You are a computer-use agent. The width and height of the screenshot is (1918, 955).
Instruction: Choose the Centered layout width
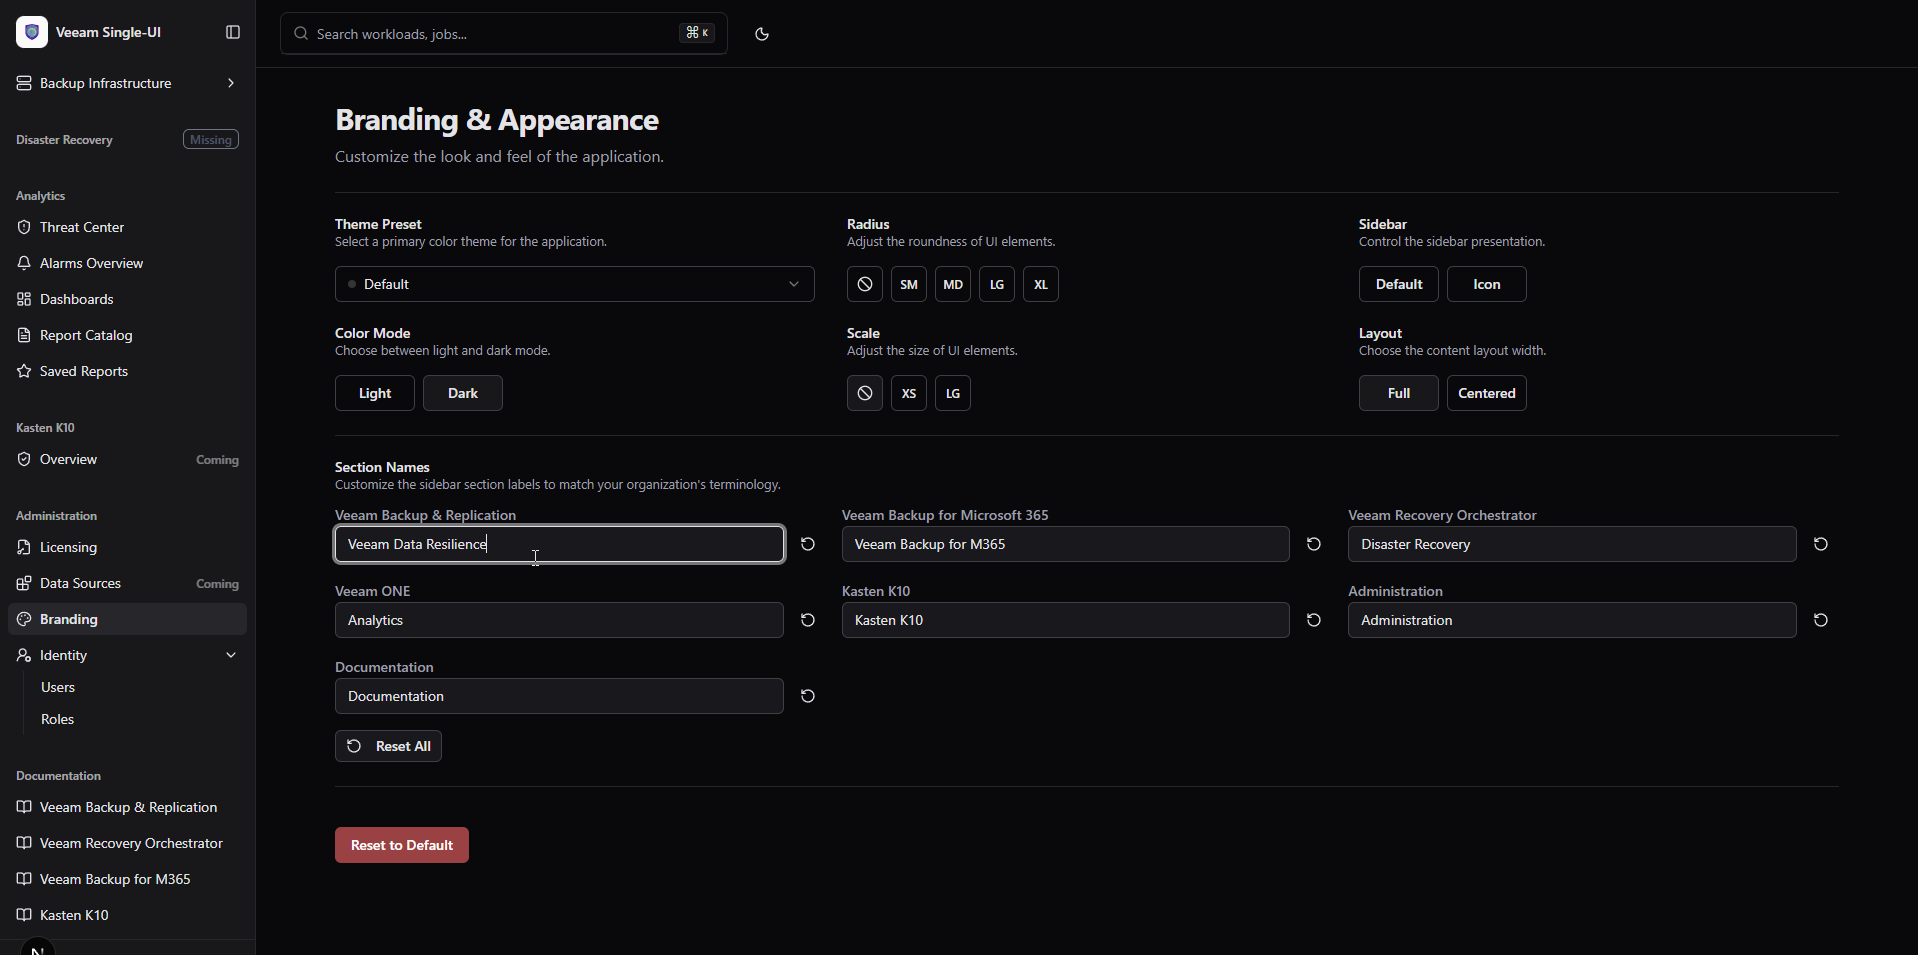point(1486,393)
